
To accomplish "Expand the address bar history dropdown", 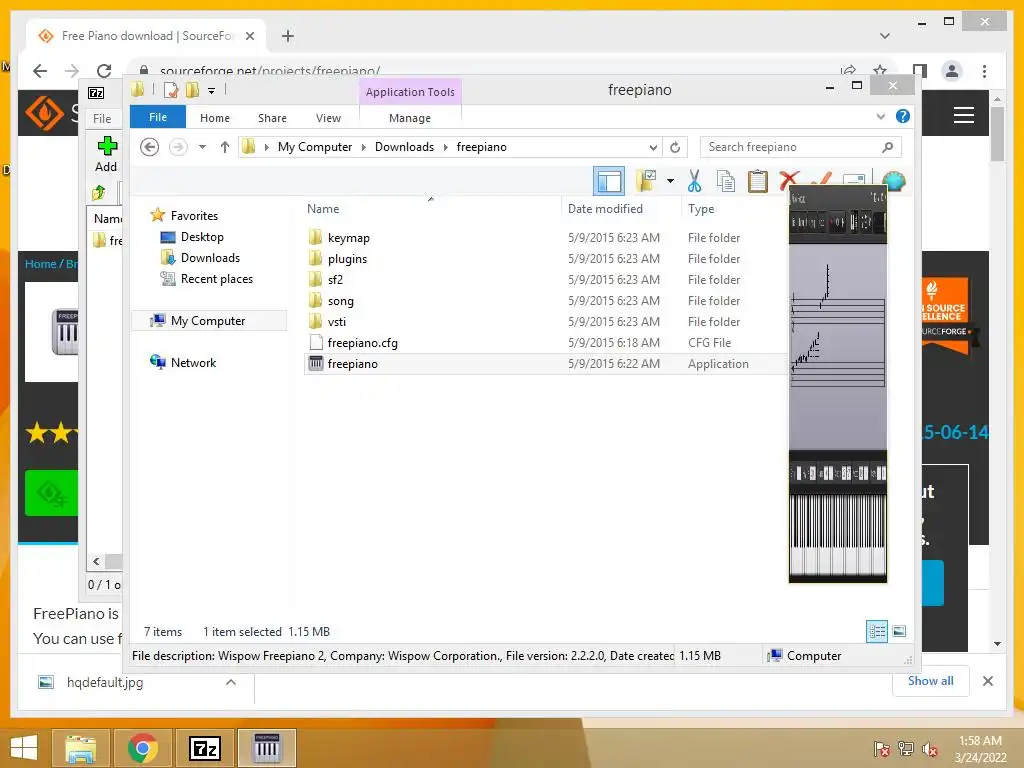I will [x=653, y=147].
